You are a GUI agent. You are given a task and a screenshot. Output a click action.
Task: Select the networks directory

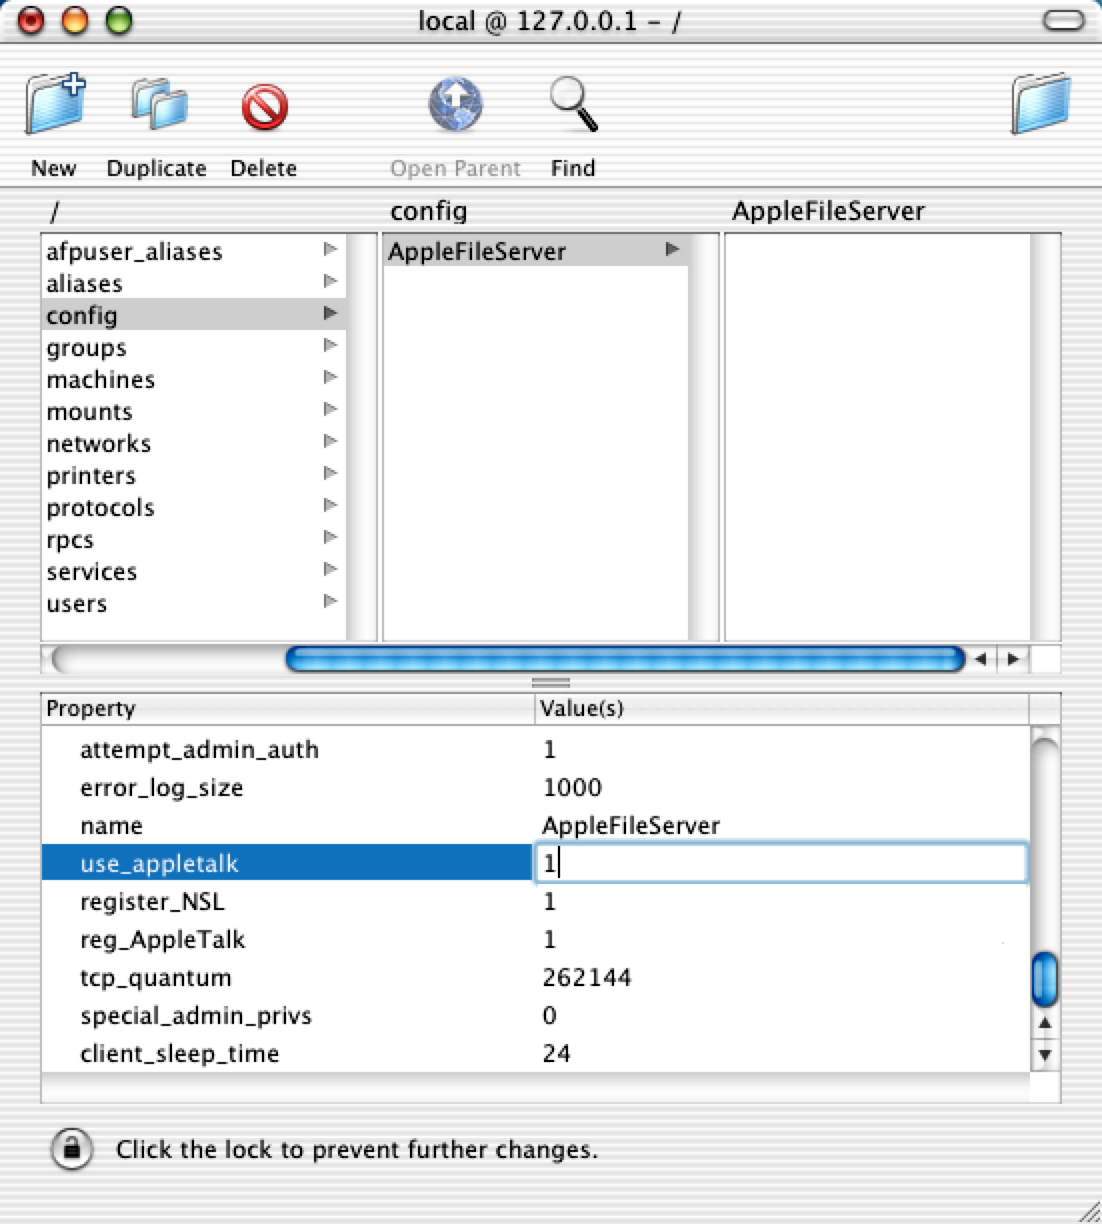193,443
